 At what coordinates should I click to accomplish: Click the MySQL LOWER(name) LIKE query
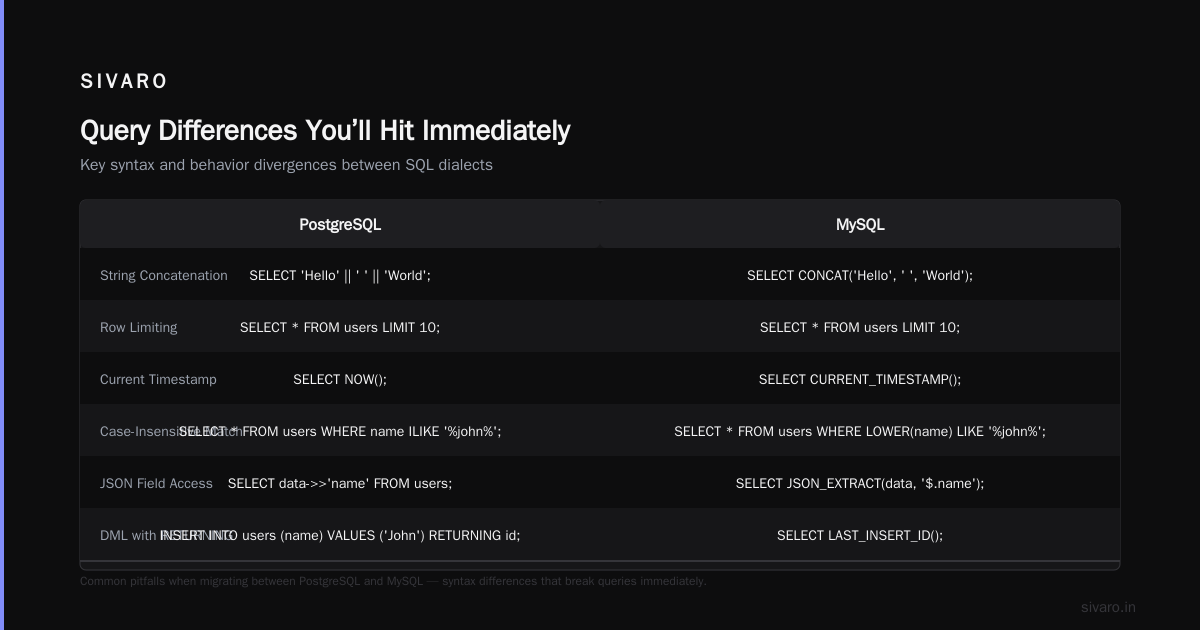click(860, 431)
